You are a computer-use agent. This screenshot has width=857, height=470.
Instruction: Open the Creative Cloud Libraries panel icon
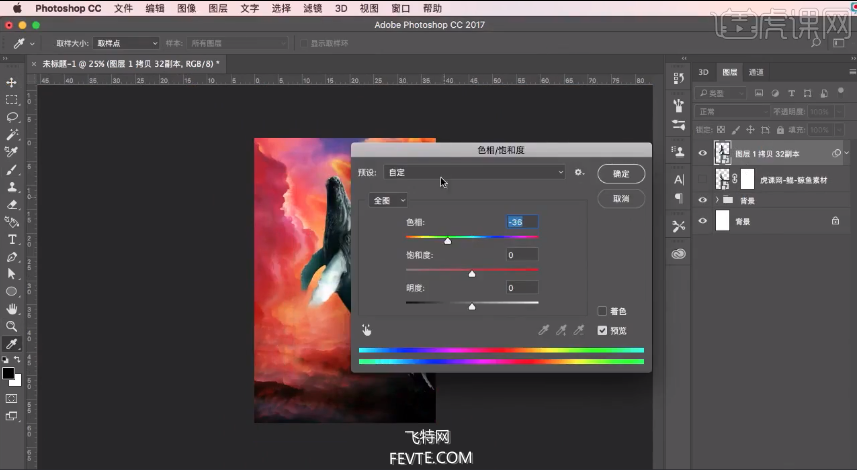coord(679,254)
